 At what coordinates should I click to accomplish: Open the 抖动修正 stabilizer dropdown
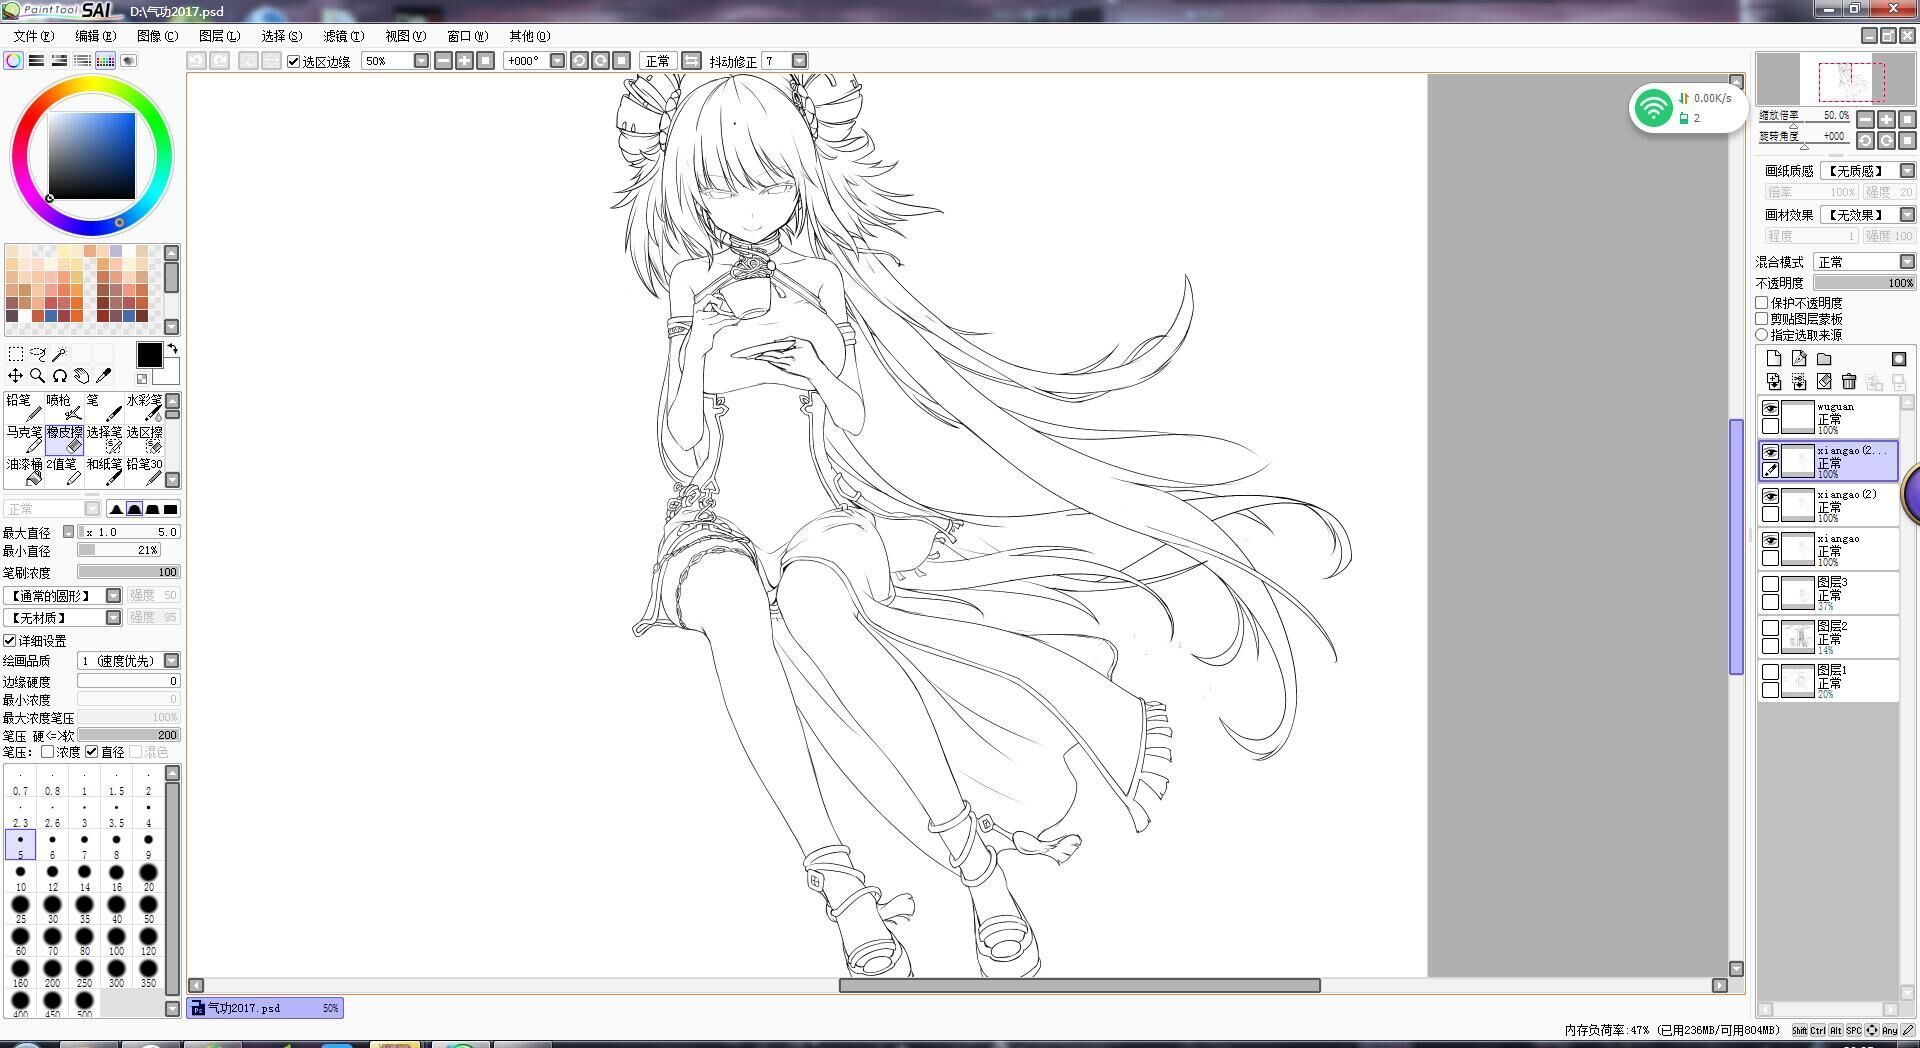tap(799, 61)
